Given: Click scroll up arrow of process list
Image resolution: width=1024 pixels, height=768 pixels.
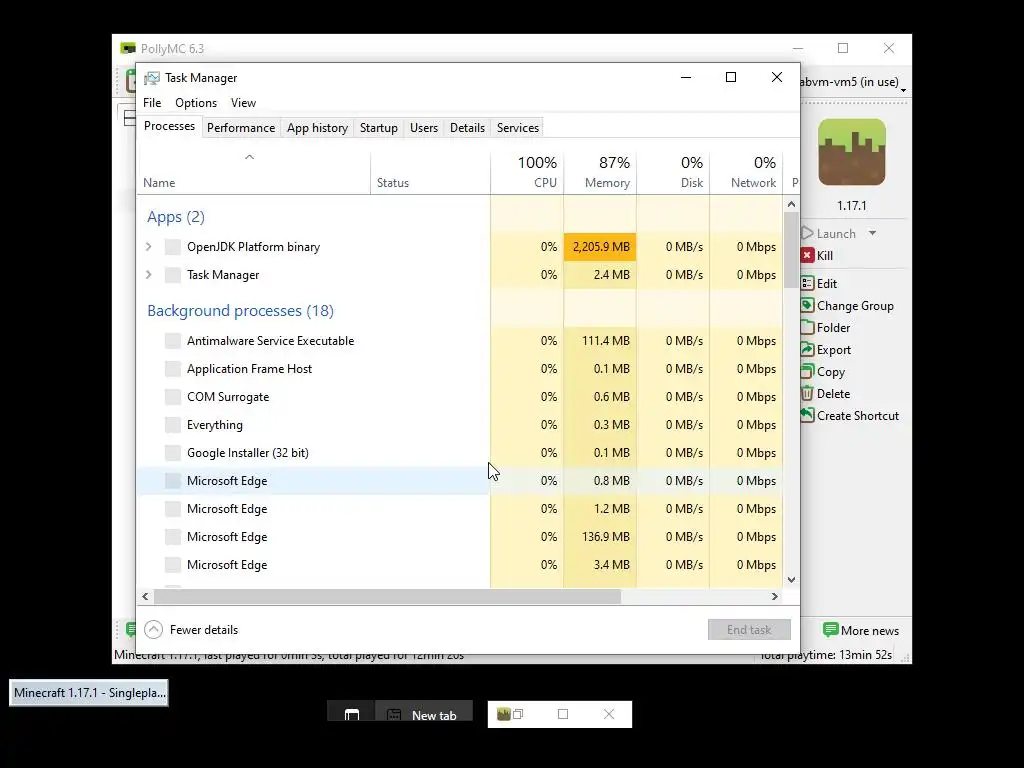Looking at the screenshot, I should point(792,204).
